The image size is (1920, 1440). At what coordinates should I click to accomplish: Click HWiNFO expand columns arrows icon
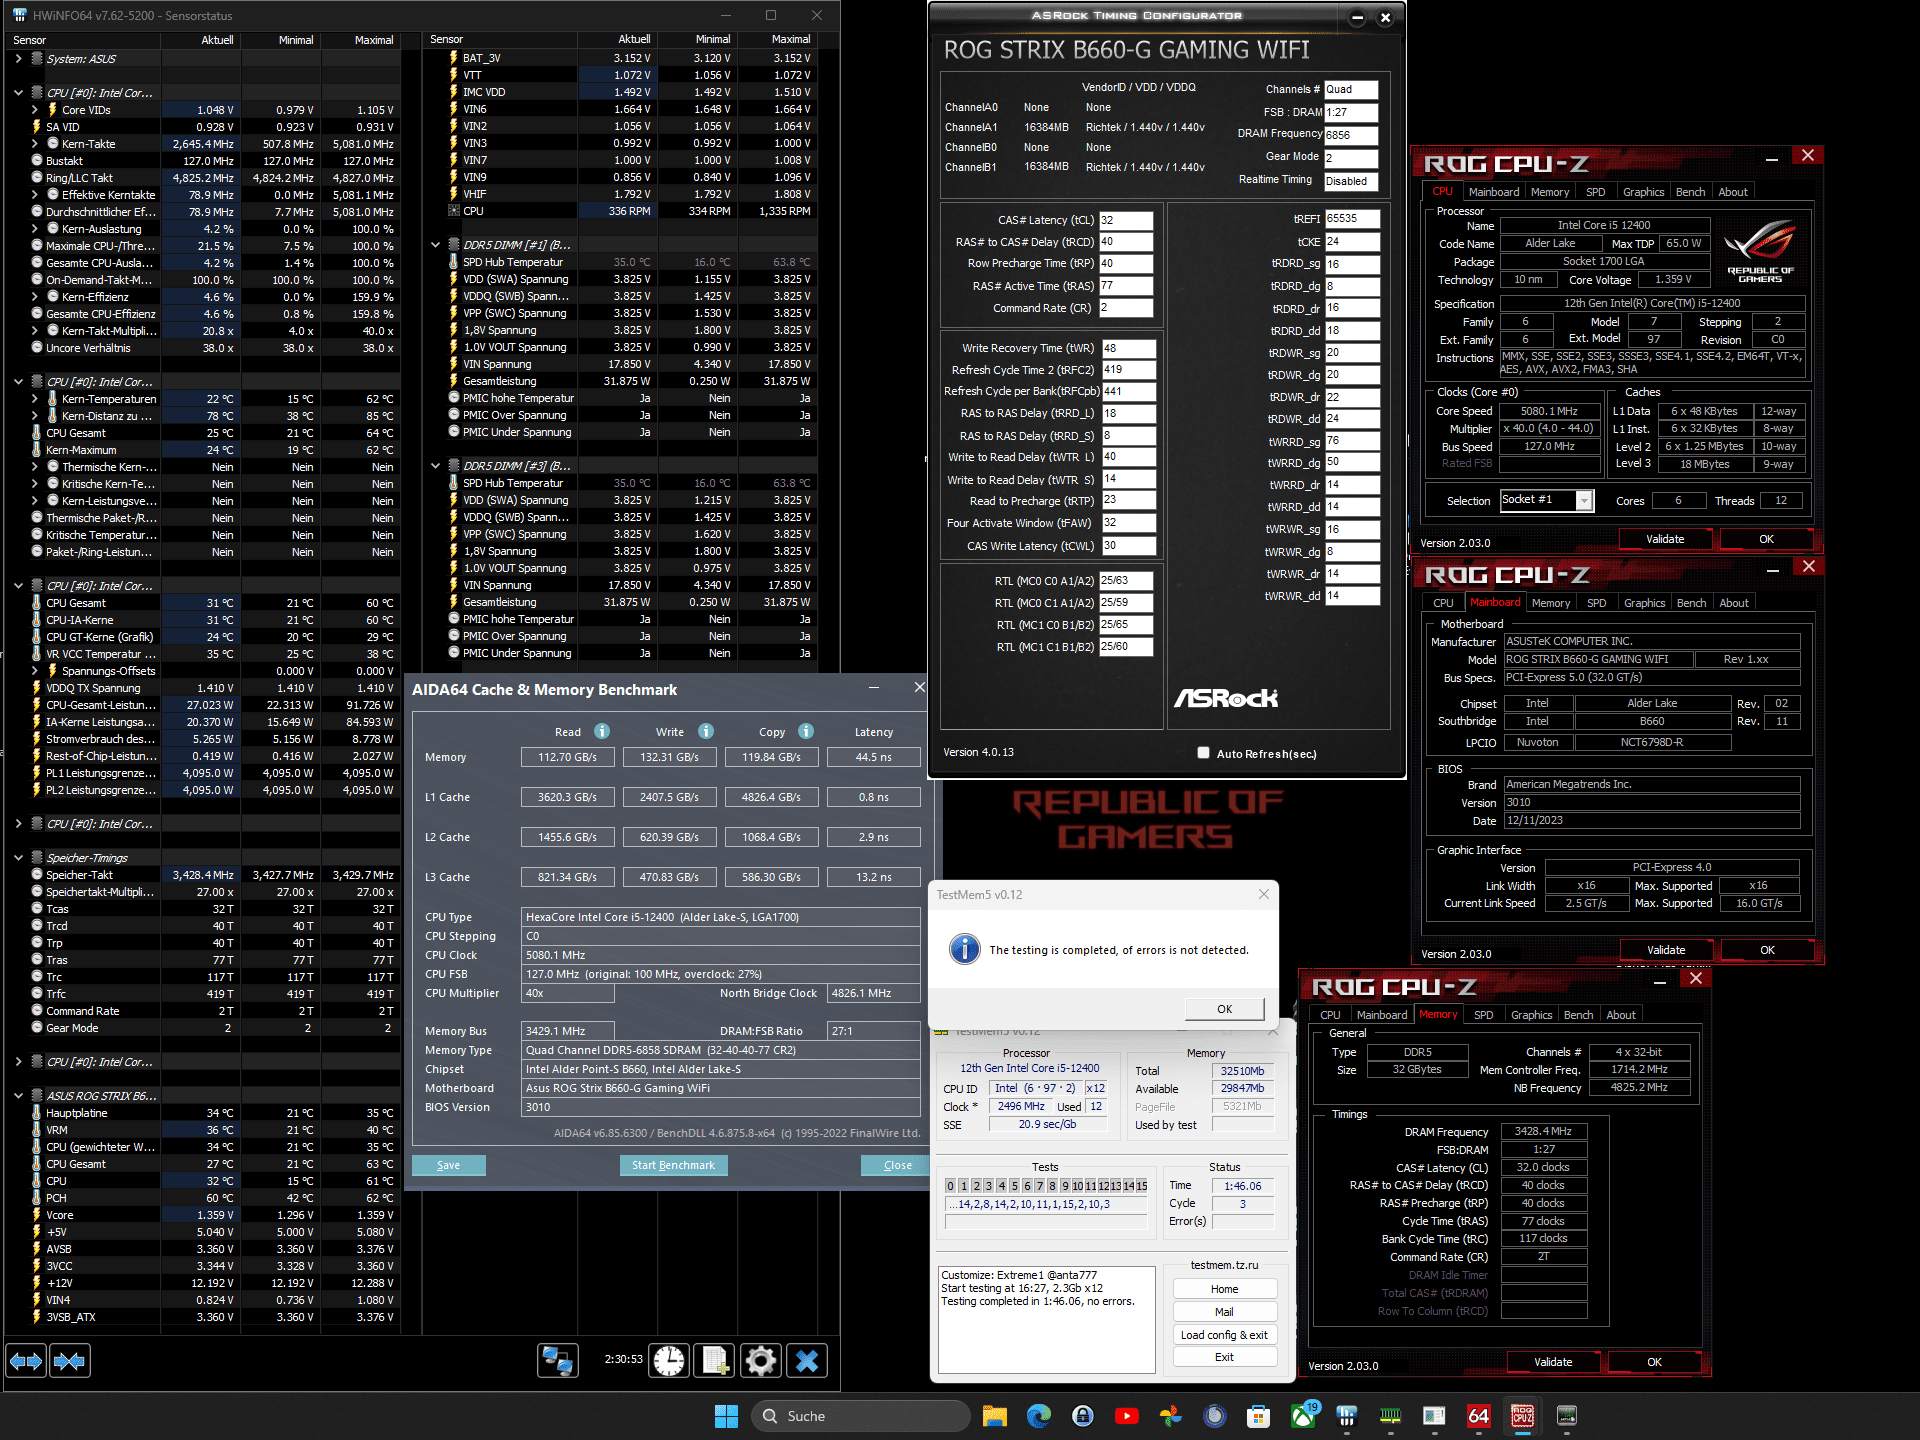(26, 1361)
